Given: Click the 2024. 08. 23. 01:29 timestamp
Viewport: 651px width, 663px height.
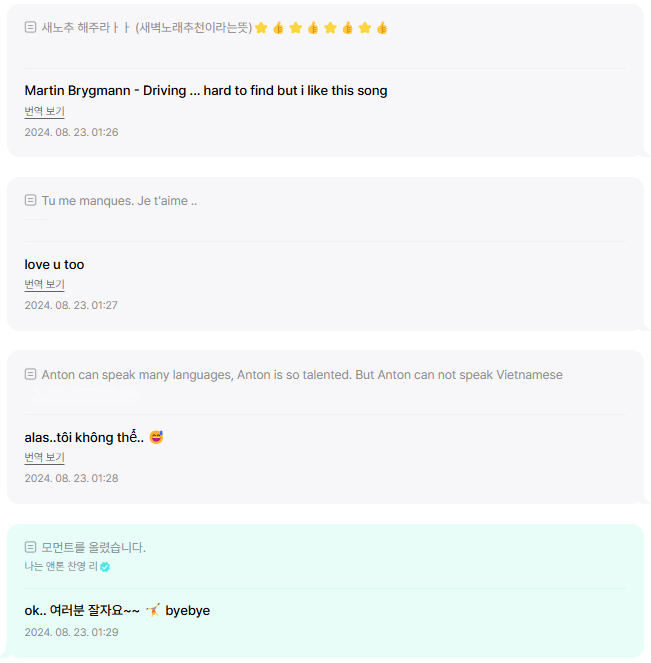Looking at the screenshot, I should (71, 632).
